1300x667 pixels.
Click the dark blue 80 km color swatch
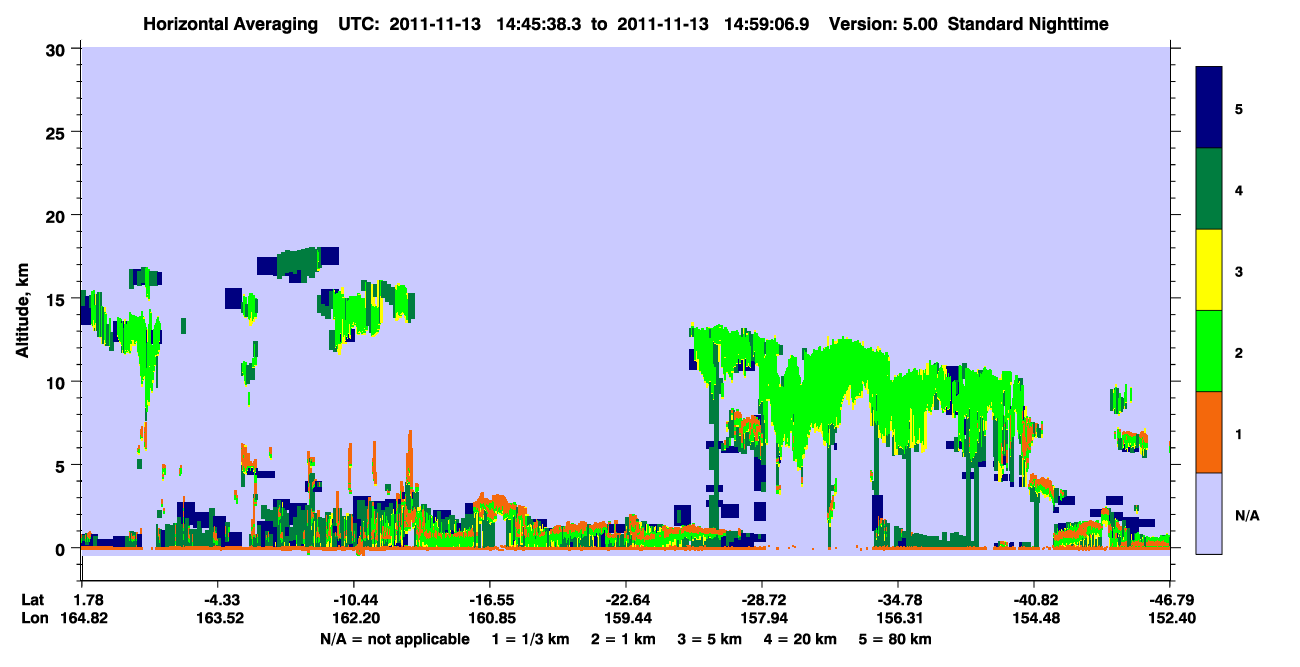coord(1209,108)
